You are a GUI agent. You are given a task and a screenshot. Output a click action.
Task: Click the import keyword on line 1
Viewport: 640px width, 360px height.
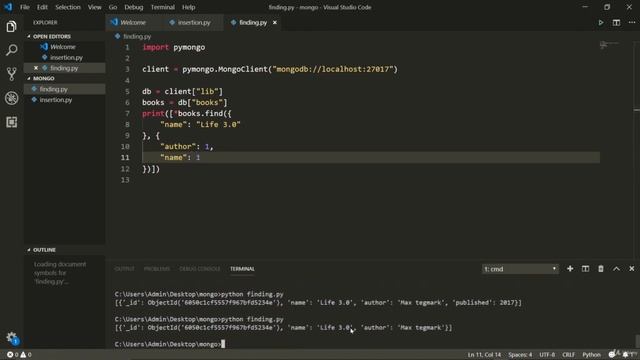point(156,47)
